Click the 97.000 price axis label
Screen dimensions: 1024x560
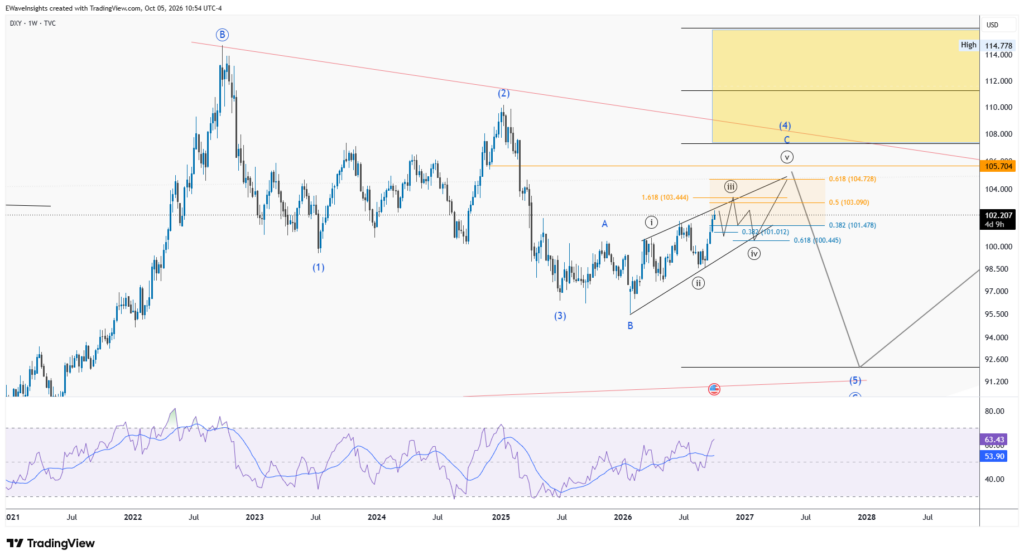999,290
